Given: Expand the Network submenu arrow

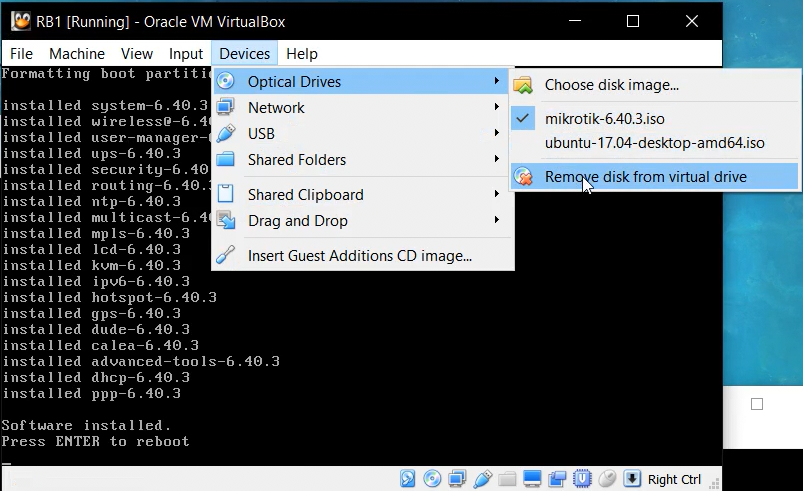Looking at the screenshot, I should 496,106.
